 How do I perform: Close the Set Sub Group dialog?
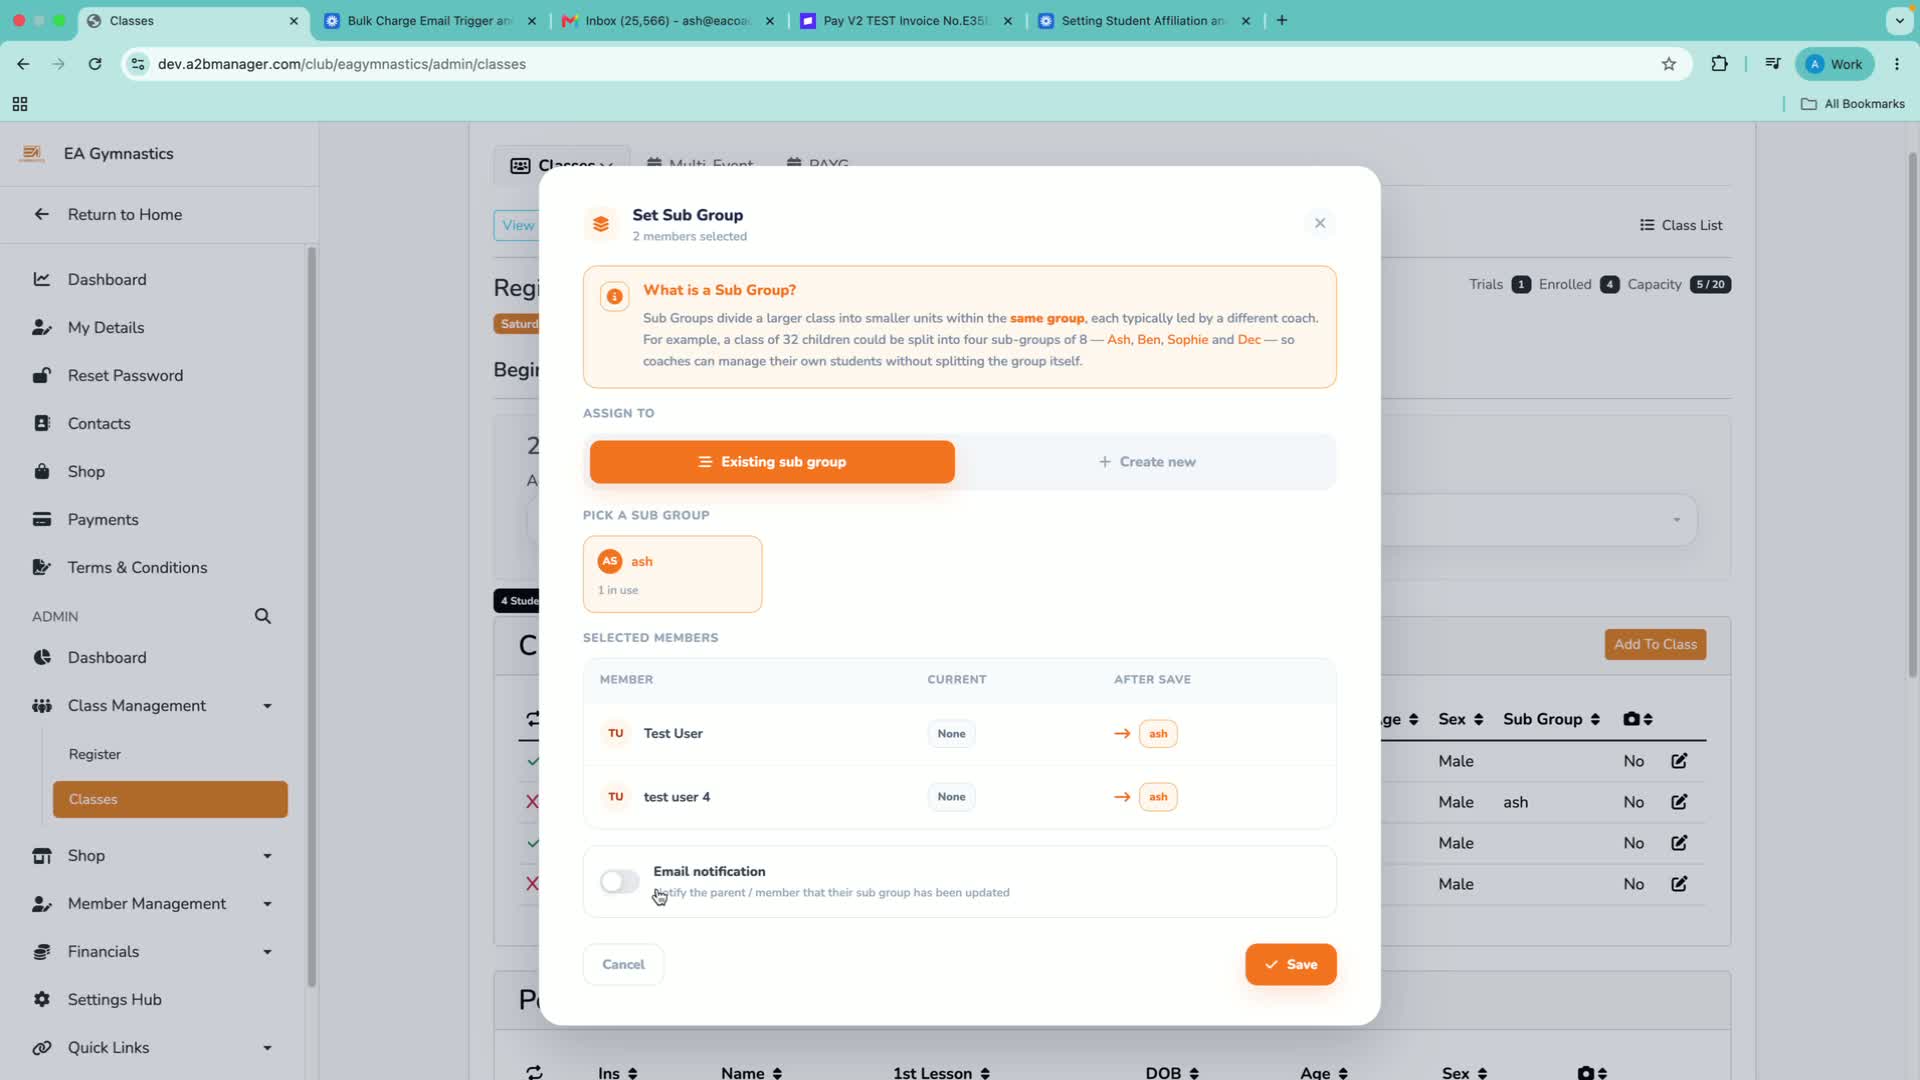coord(1320,223)
